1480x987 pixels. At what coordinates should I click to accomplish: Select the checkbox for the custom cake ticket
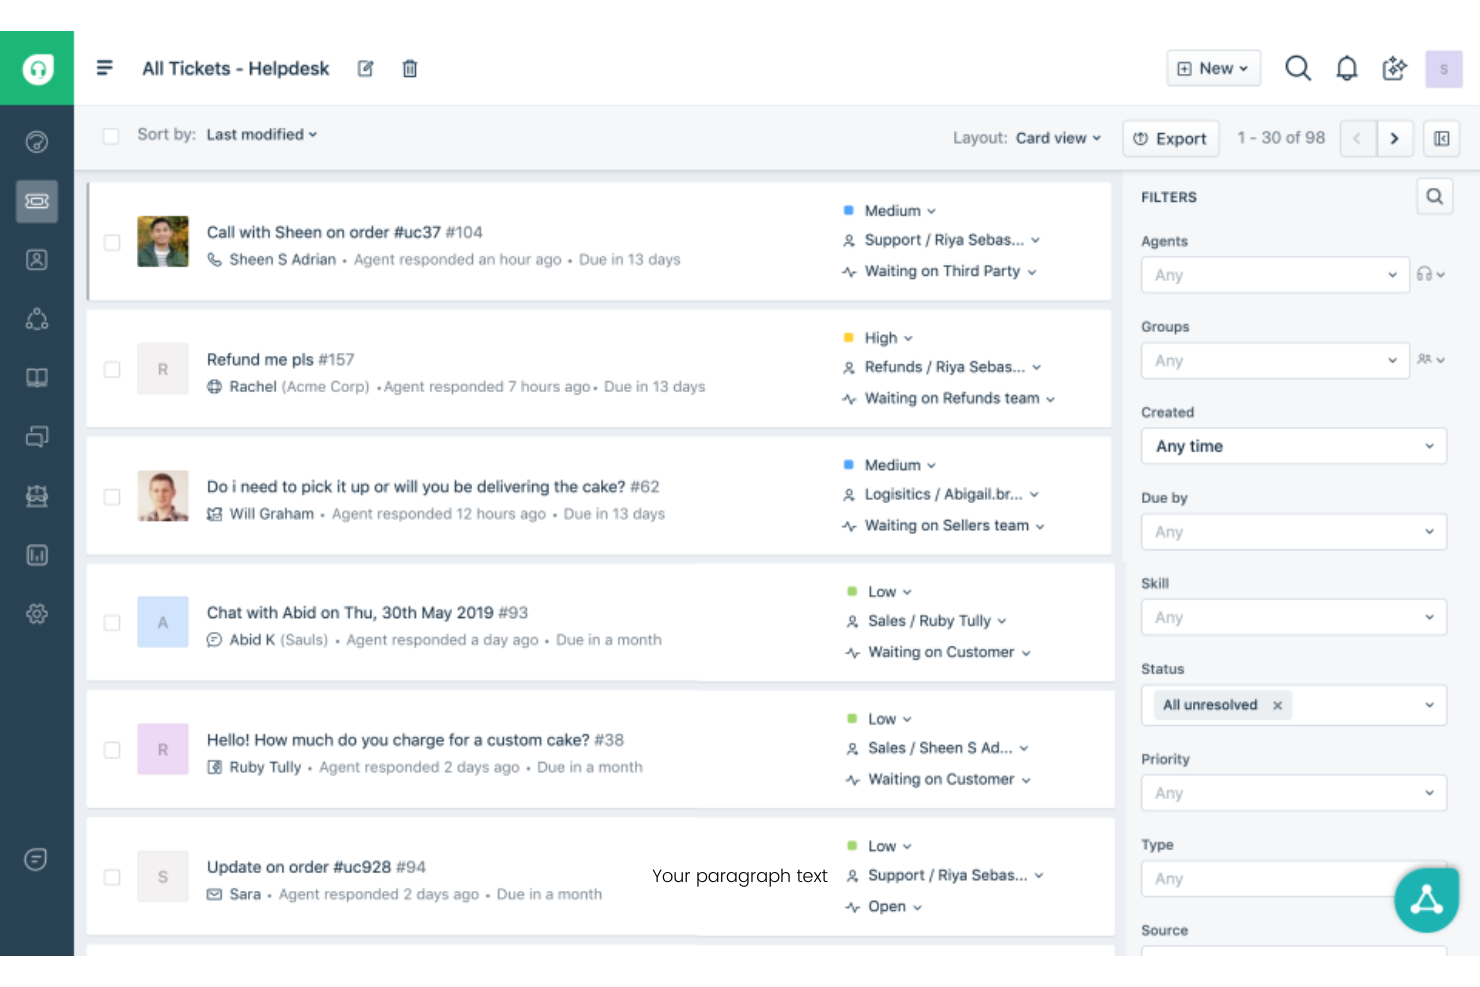click(x=111, y=750)
